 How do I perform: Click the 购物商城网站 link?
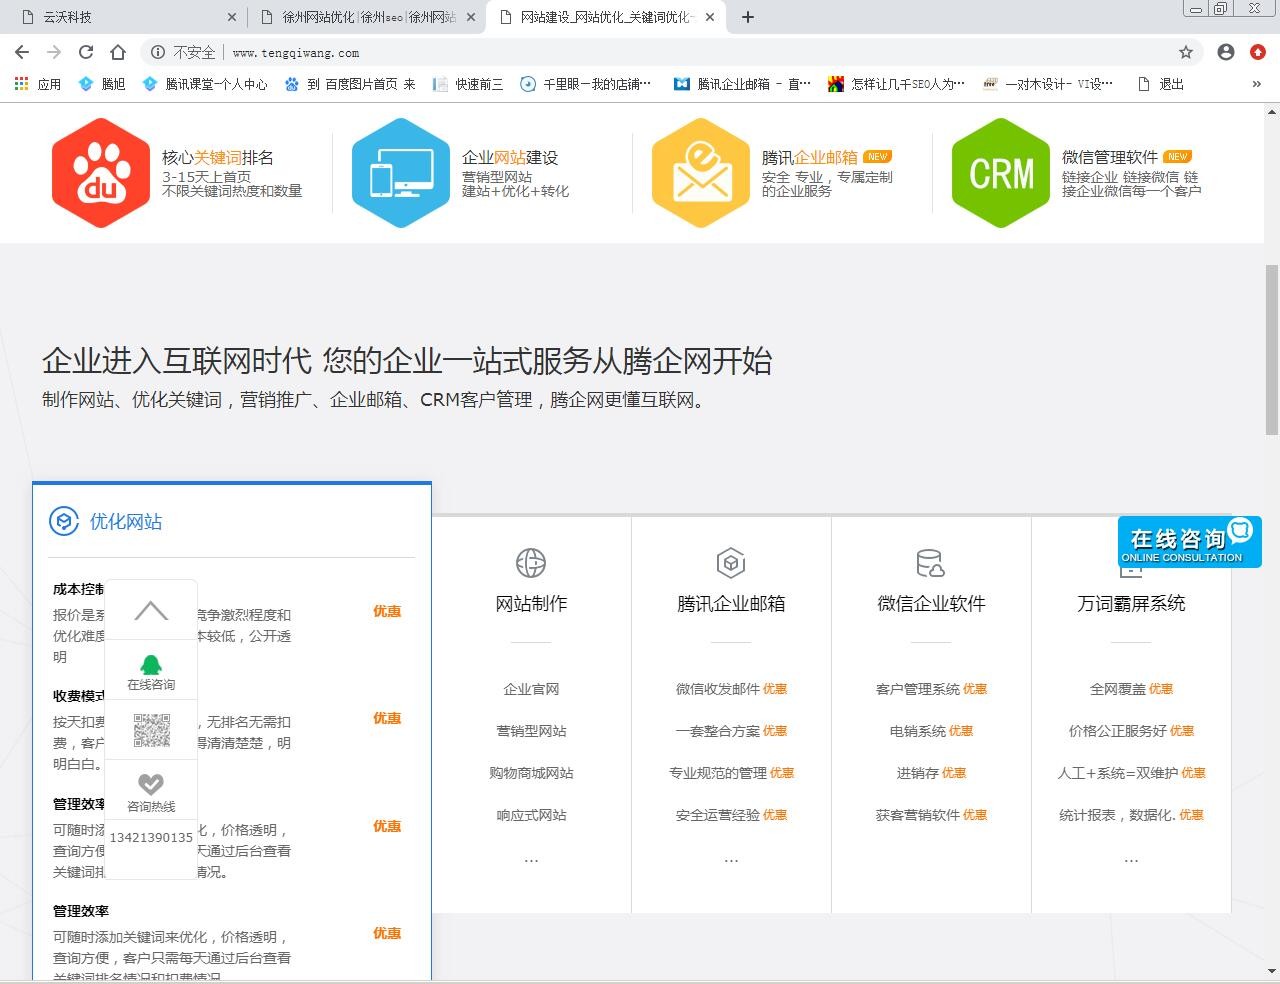pos(531,773)
